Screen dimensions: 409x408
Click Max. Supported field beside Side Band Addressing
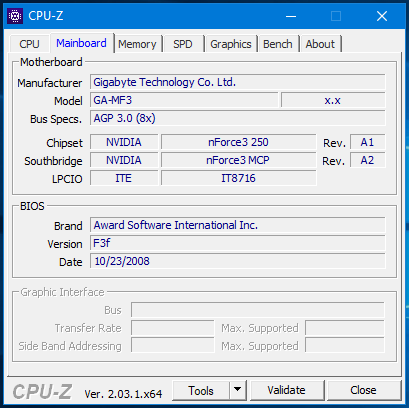click(345, 345)
